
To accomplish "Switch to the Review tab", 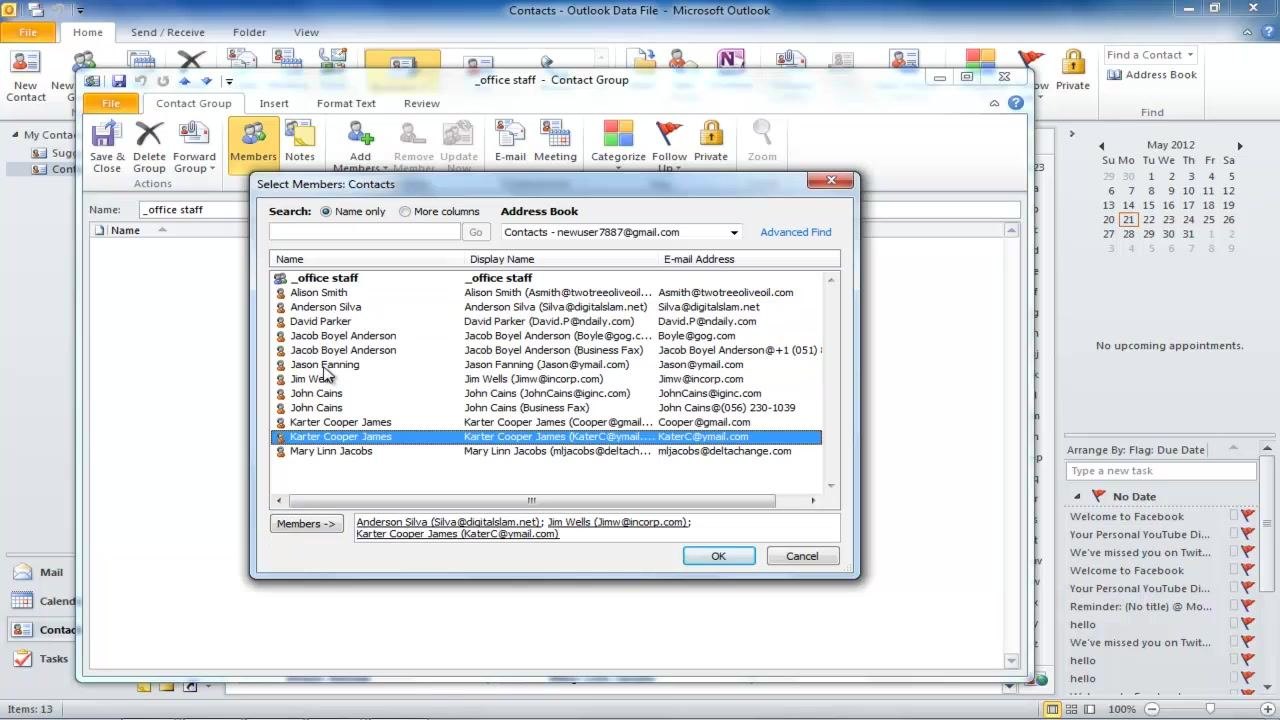I will [x=421, y=103].
